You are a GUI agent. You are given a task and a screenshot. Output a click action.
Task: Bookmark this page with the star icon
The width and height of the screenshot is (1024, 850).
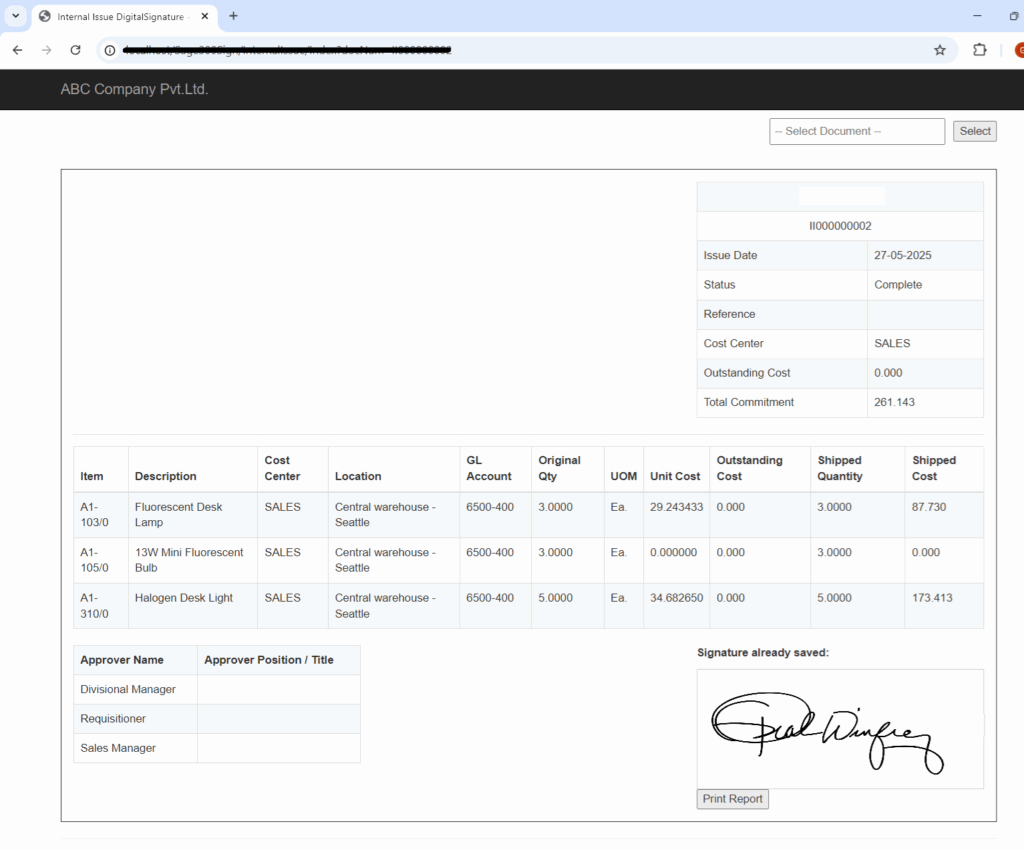tap(939, 50)
